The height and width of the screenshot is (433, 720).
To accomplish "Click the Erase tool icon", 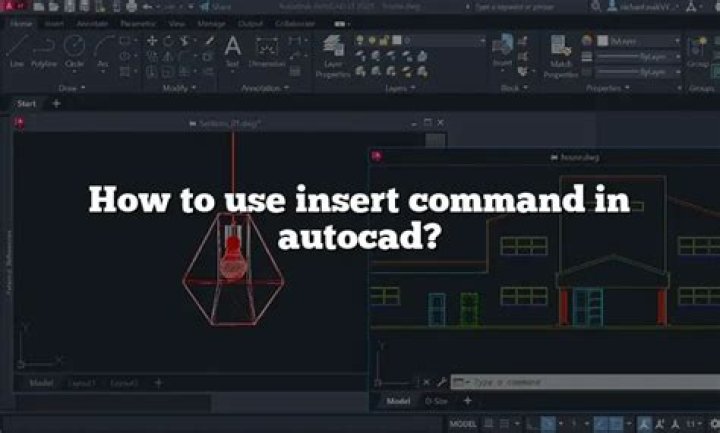I will [x=209, y=41].
